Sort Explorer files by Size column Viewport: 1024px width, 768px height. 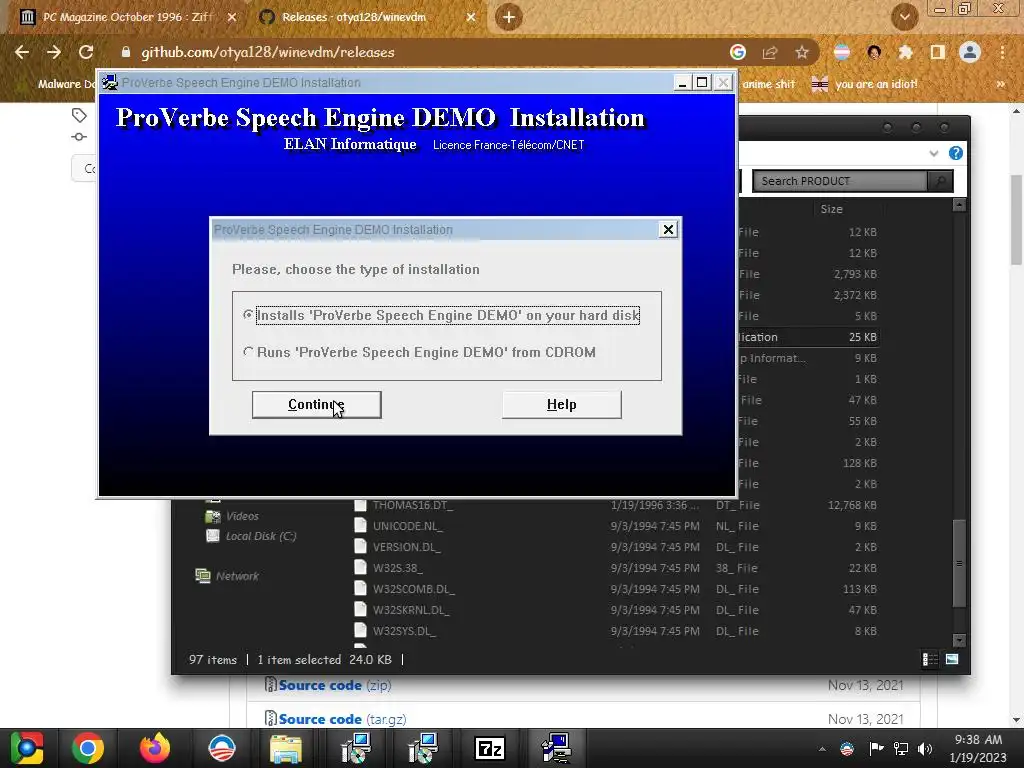click(831, 209)
